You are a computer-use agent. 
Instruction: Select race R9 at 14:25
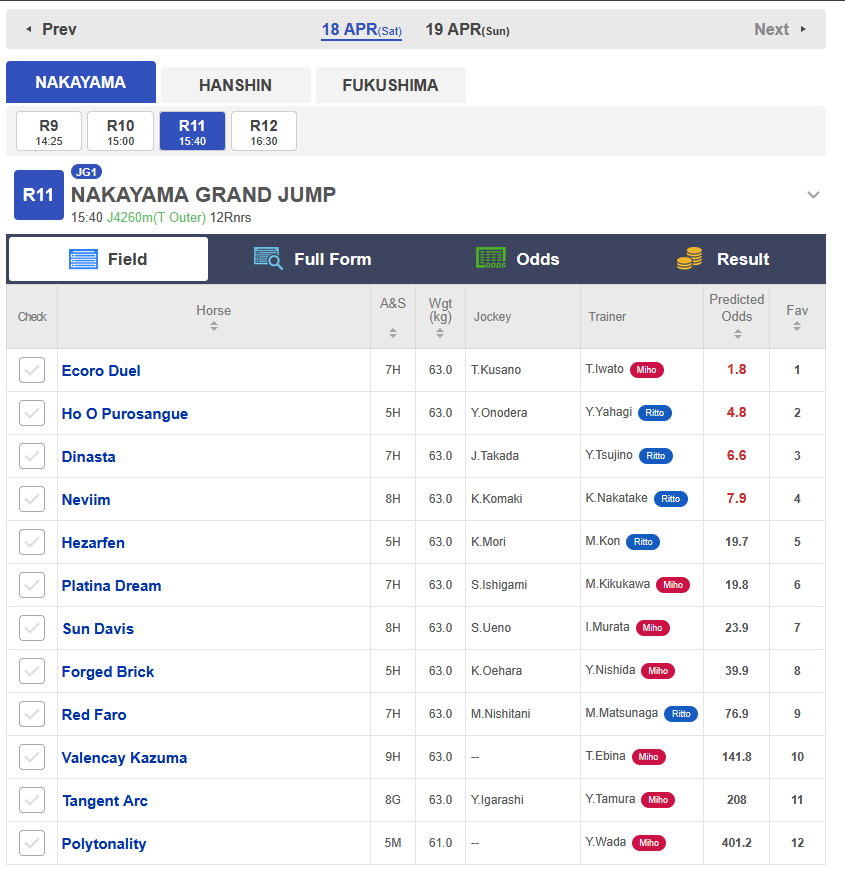coord(49,131)
